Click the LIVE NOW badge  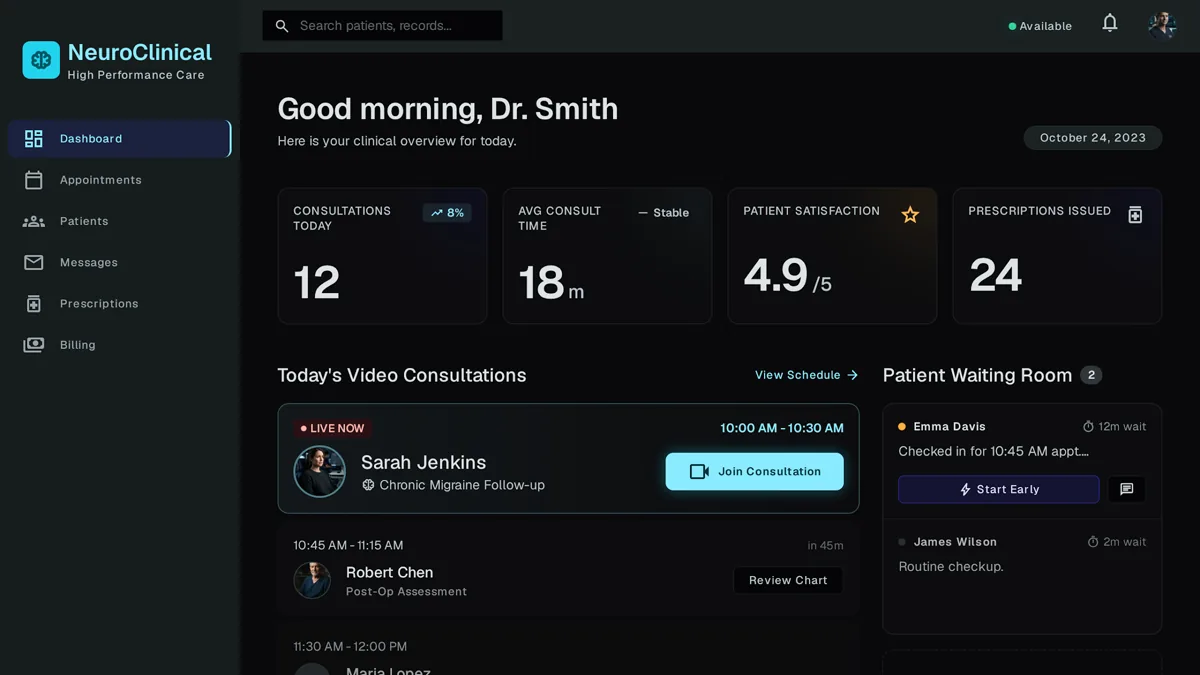pyautogui.click(x=333, y=428)
